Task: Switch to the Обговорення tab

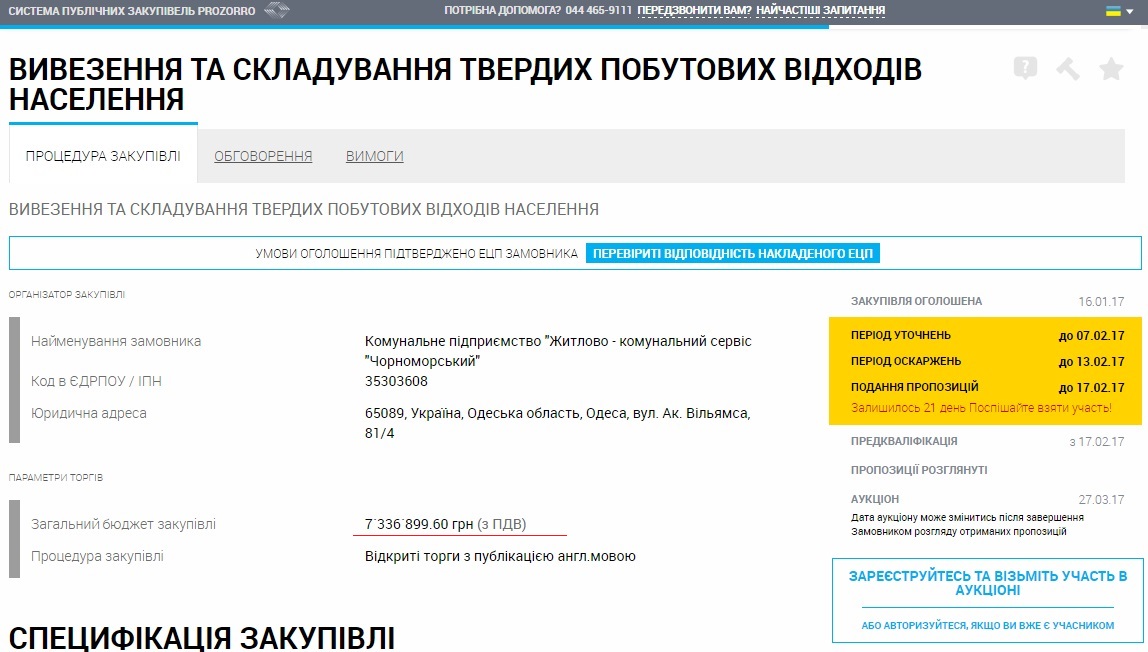Action: 263,156
